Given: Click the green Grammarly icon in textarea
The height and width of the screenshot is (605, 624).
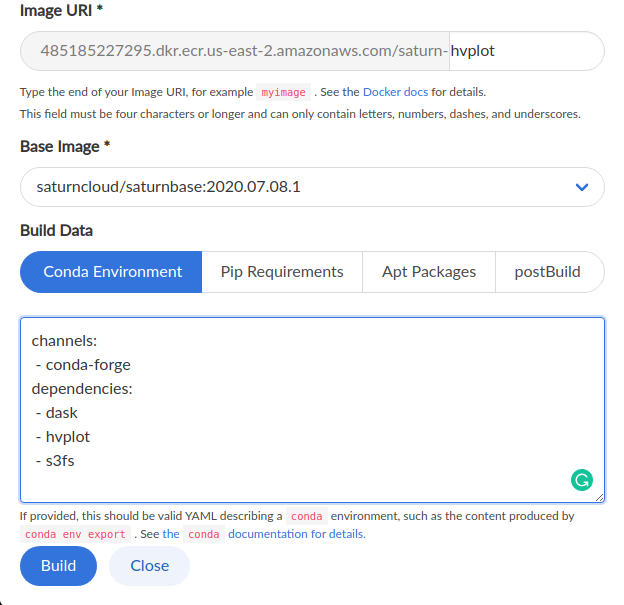Looking at the screenshot, I should pos(581,480).
